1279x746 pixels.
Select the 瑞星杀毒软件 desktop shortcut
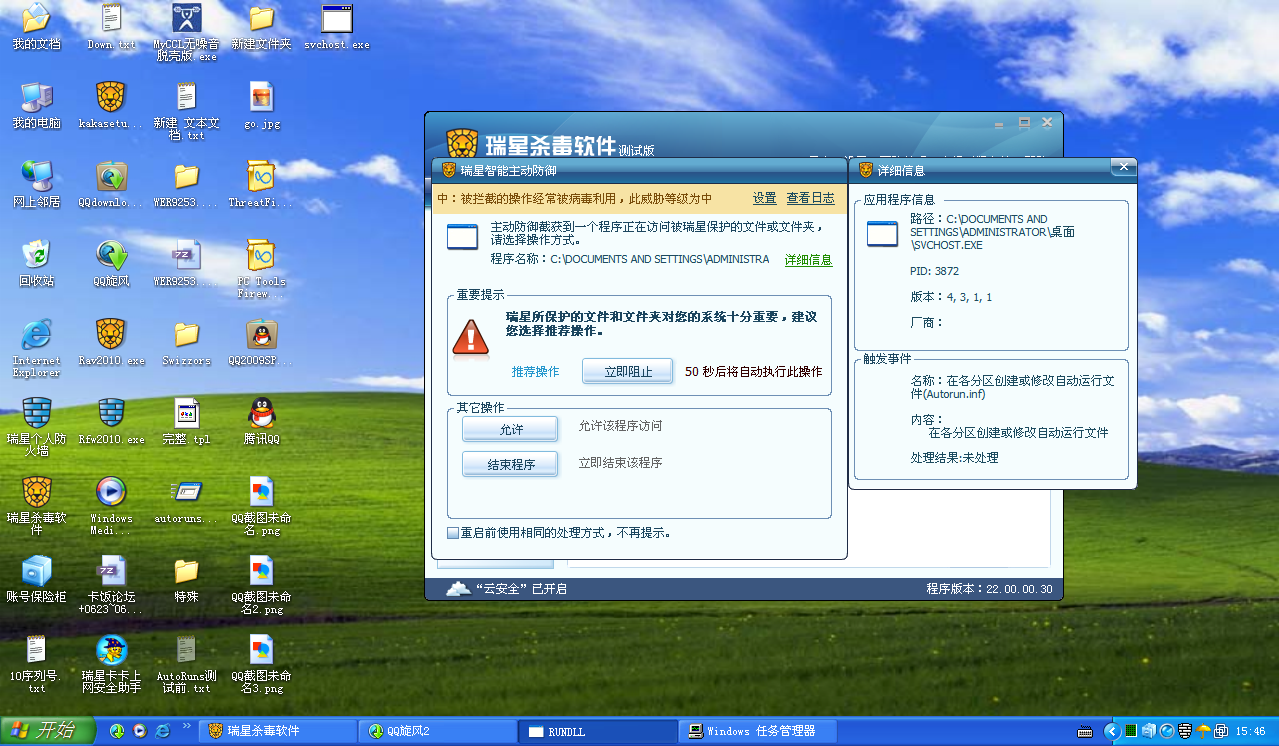(37, 506)
